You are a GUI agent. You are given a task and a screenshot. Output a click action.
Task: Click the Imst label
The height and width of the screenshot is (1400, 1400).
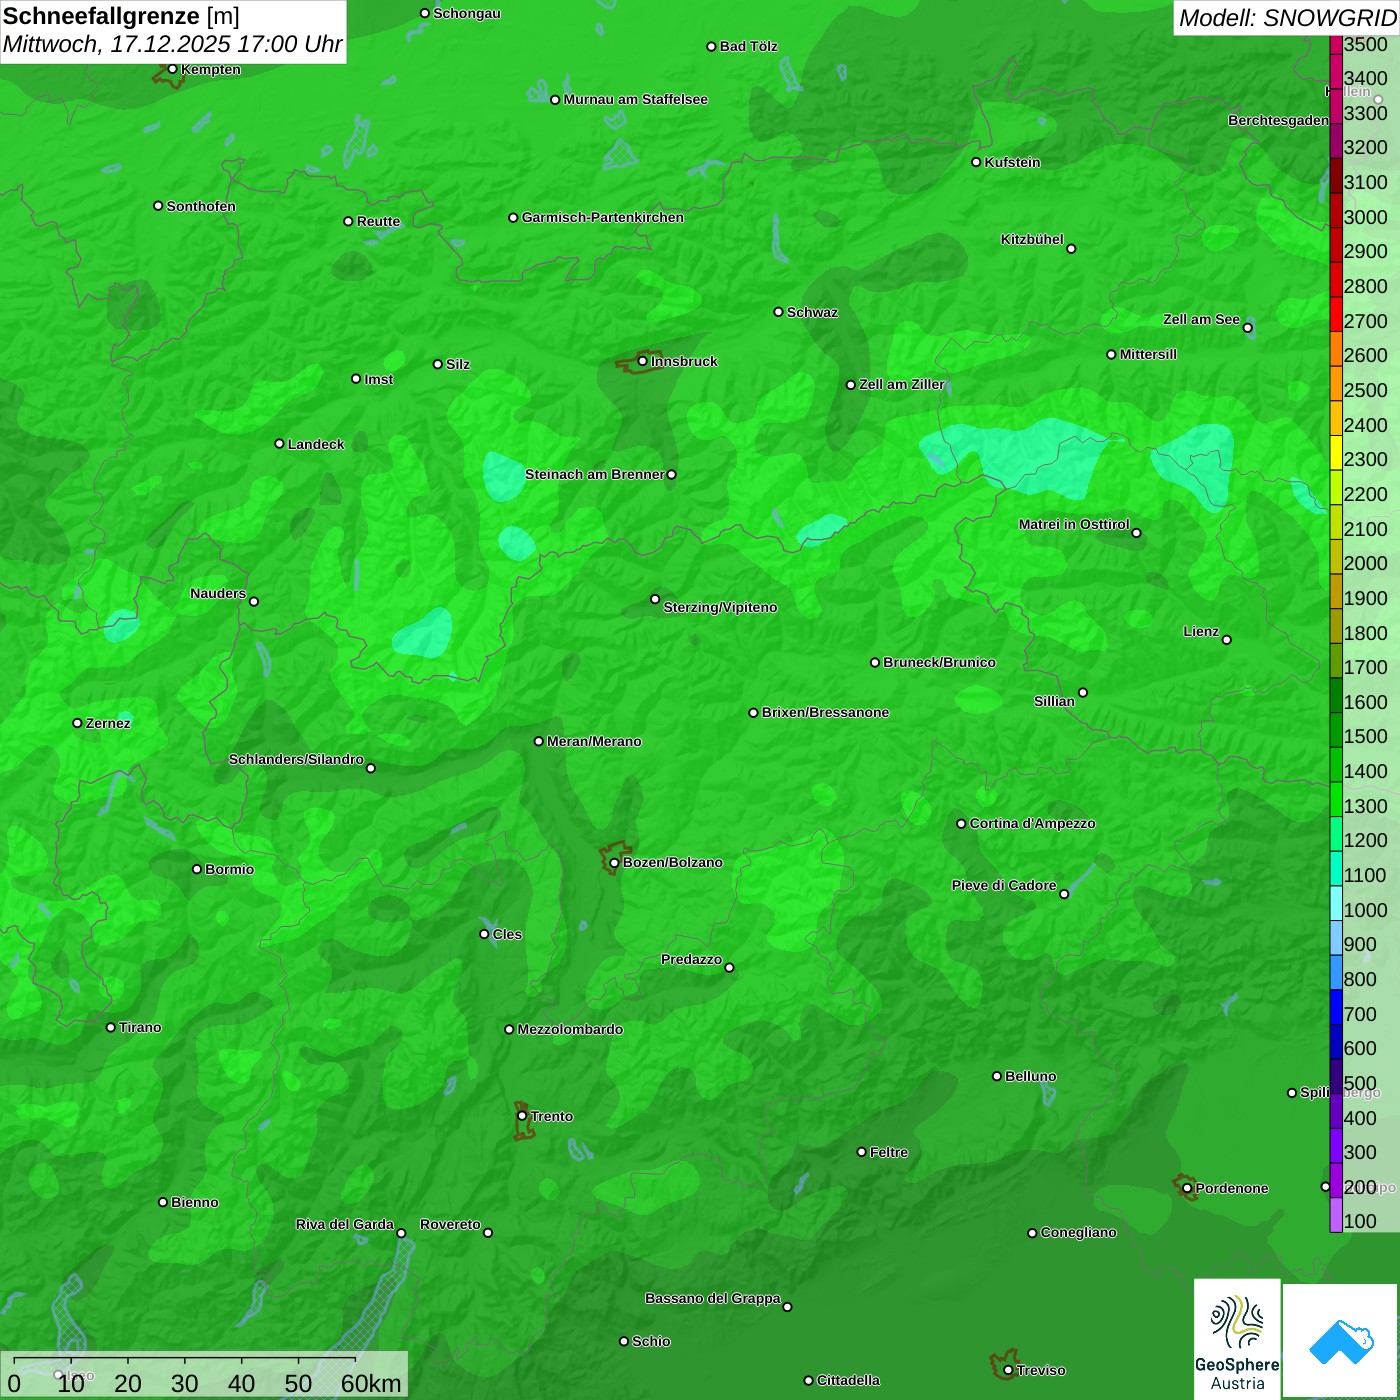(379, 379)
